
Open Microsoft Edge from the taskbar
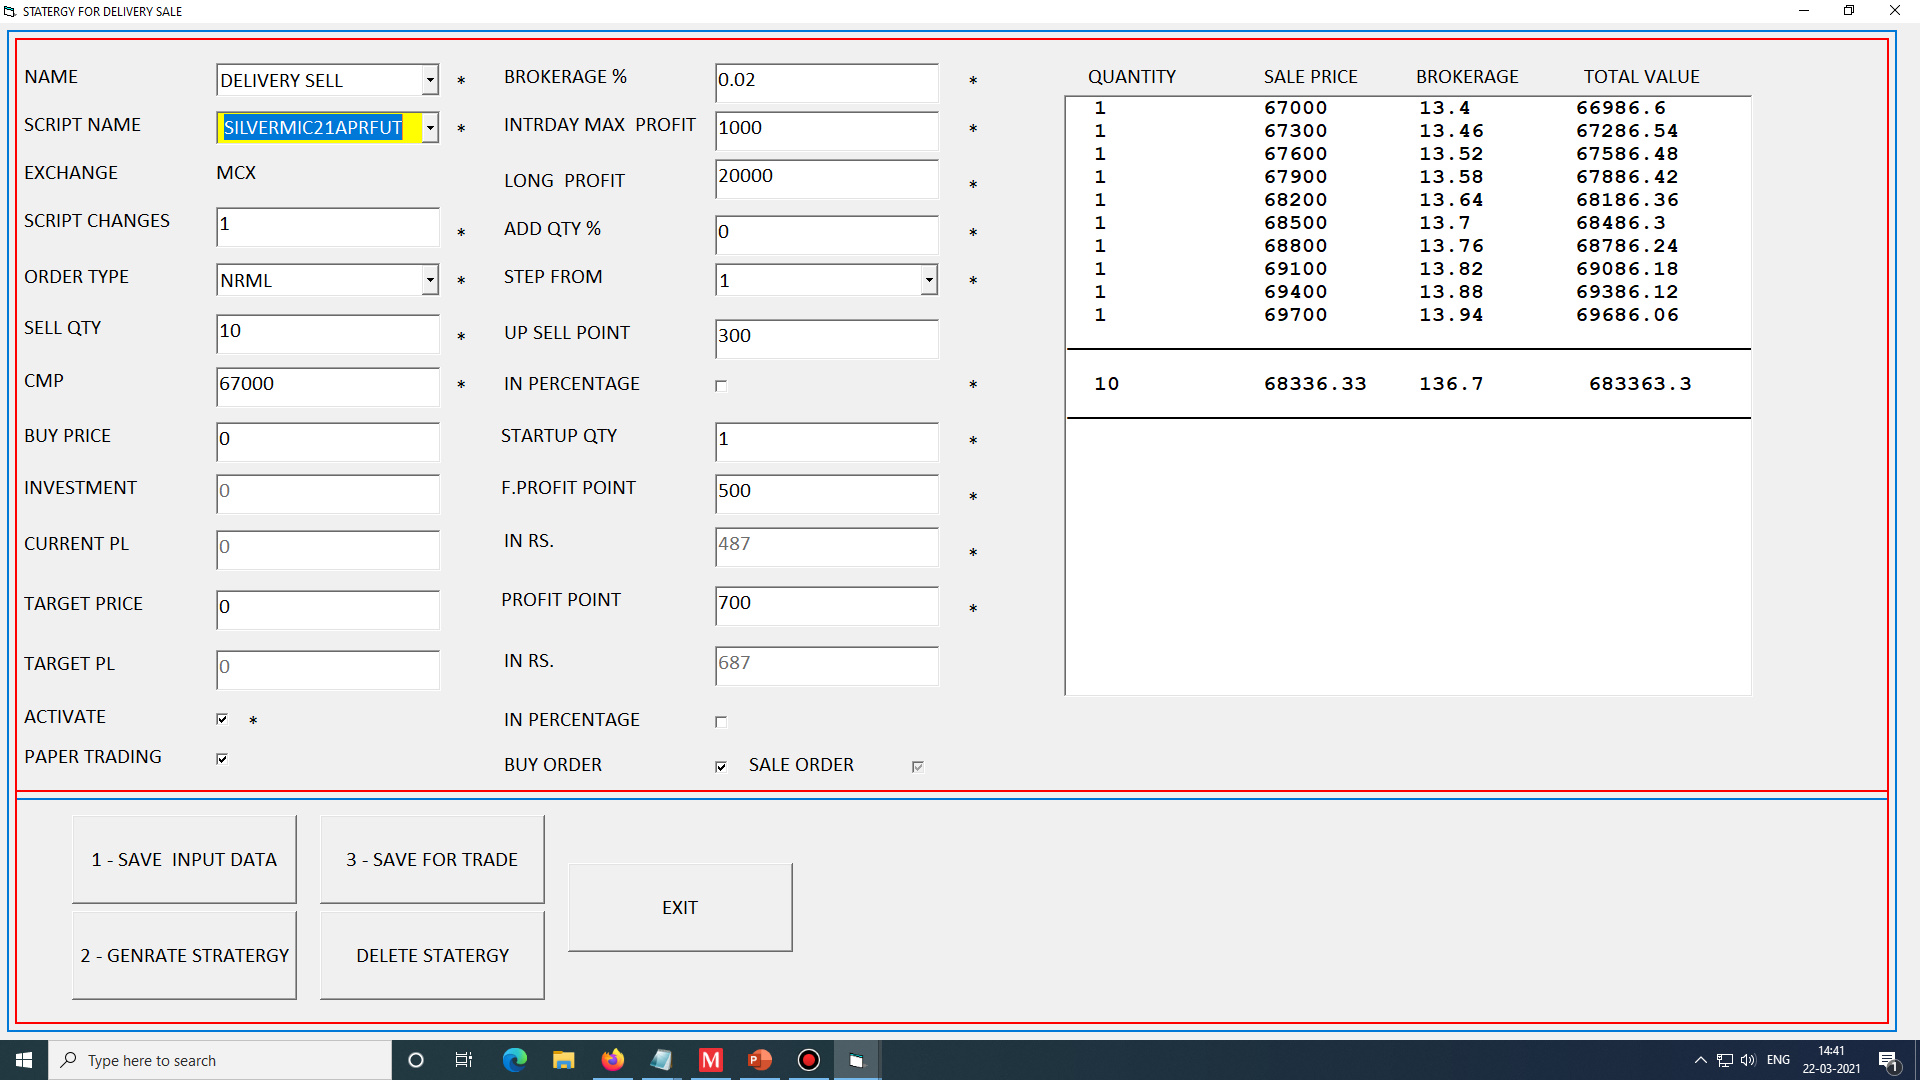coord(514,1060)
